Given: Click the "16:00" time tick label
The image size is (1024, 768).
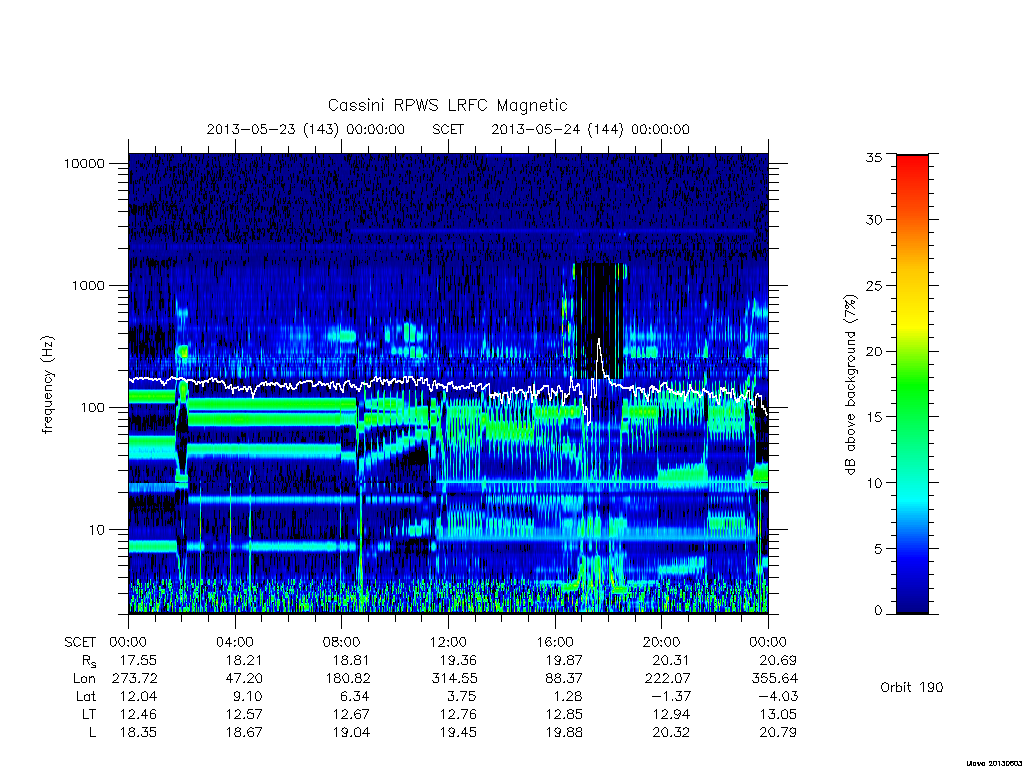Looking at the screenshot, I should coord(555,643).
